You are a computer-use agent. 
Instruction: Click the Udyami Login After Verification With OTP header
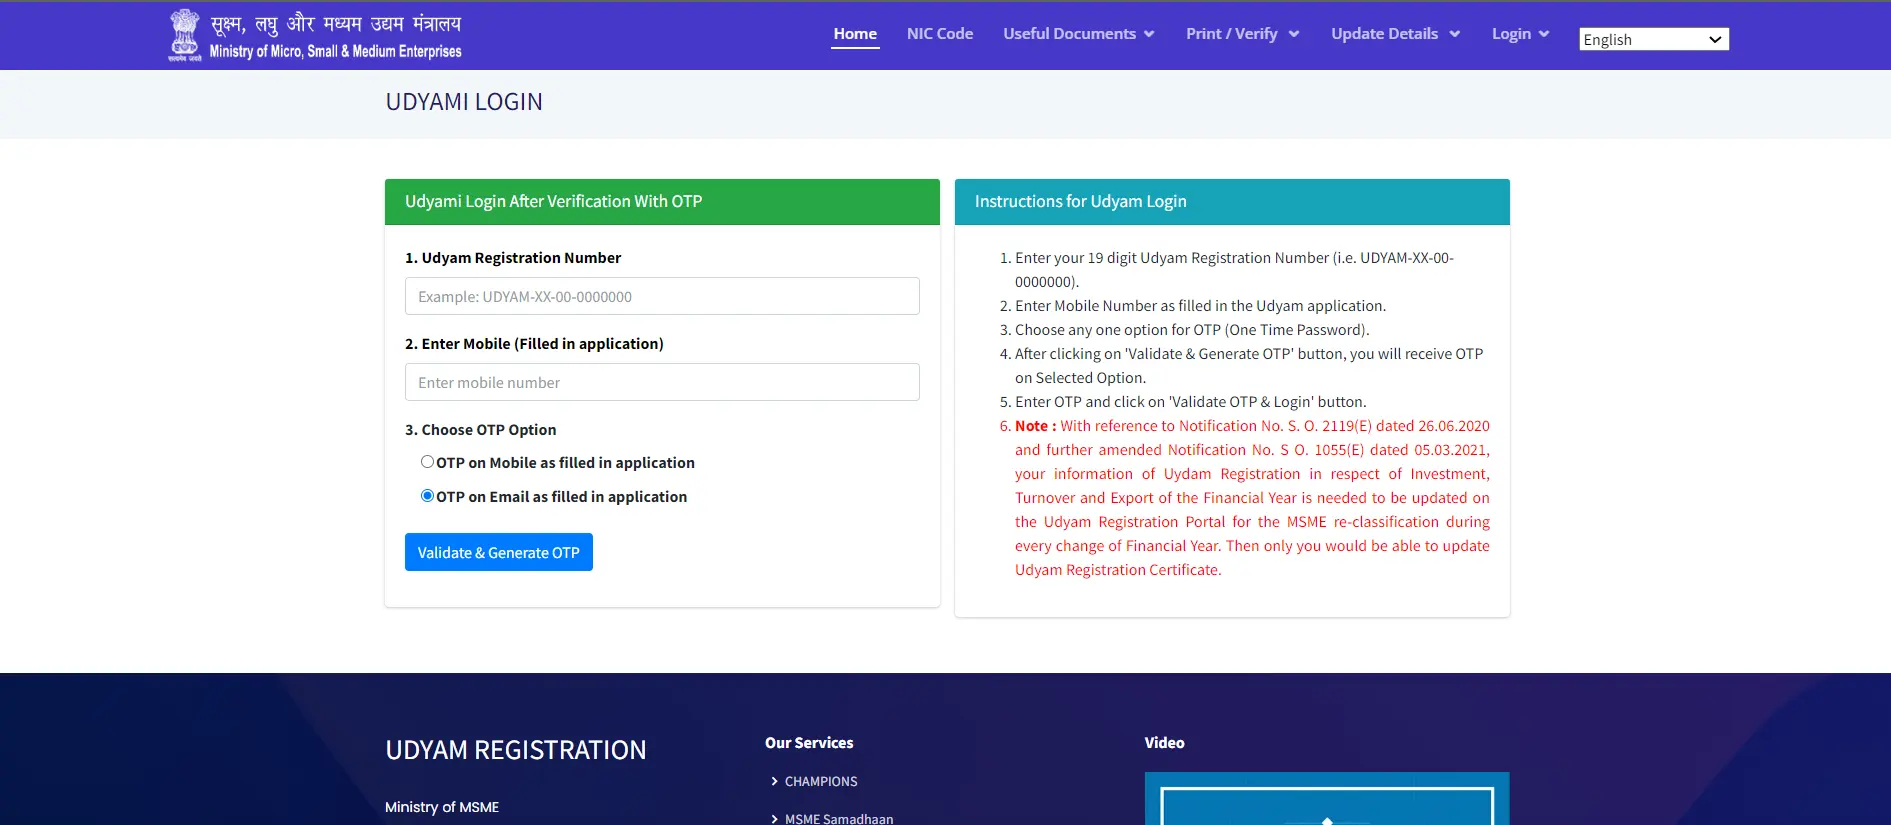coord(662,202)
